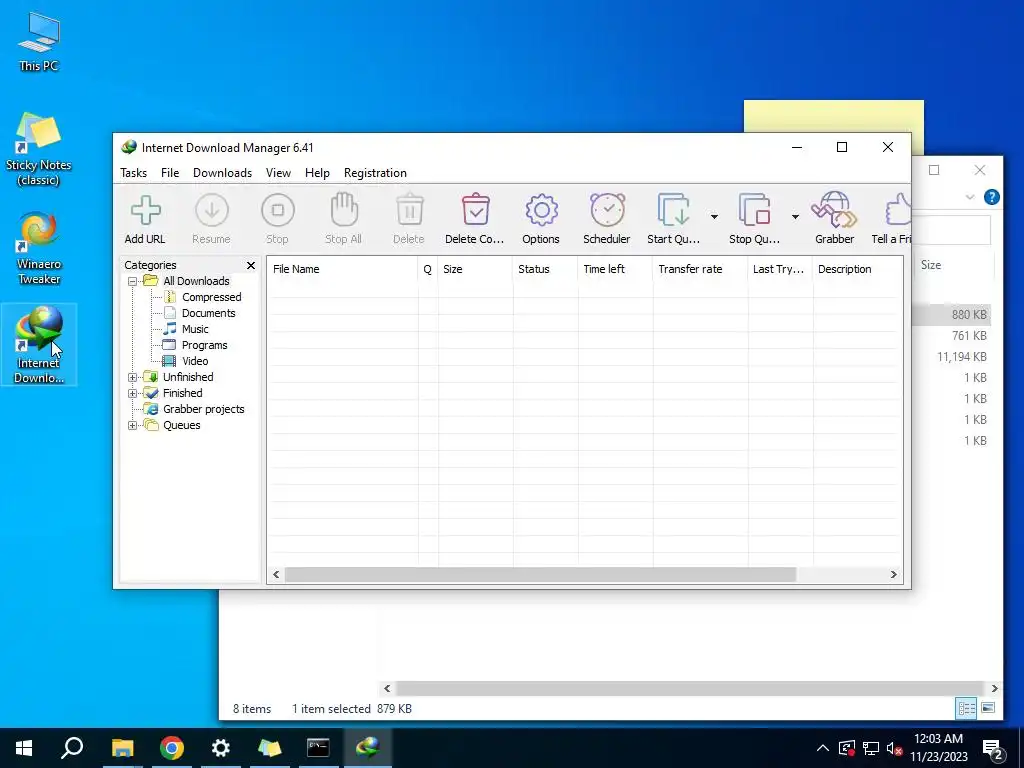1024x768 pixels.
Task: Click Explorer window horizontal scrollbar thumb
Action: click(689, 688)
